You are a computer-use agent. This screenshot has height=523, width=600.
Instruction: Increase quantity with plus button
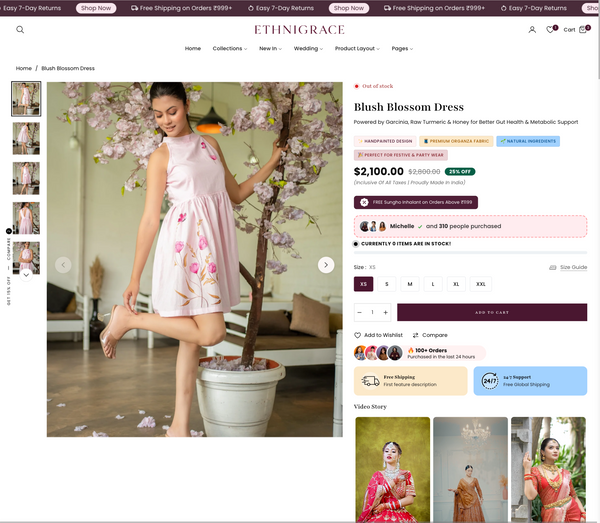[385, 312]
